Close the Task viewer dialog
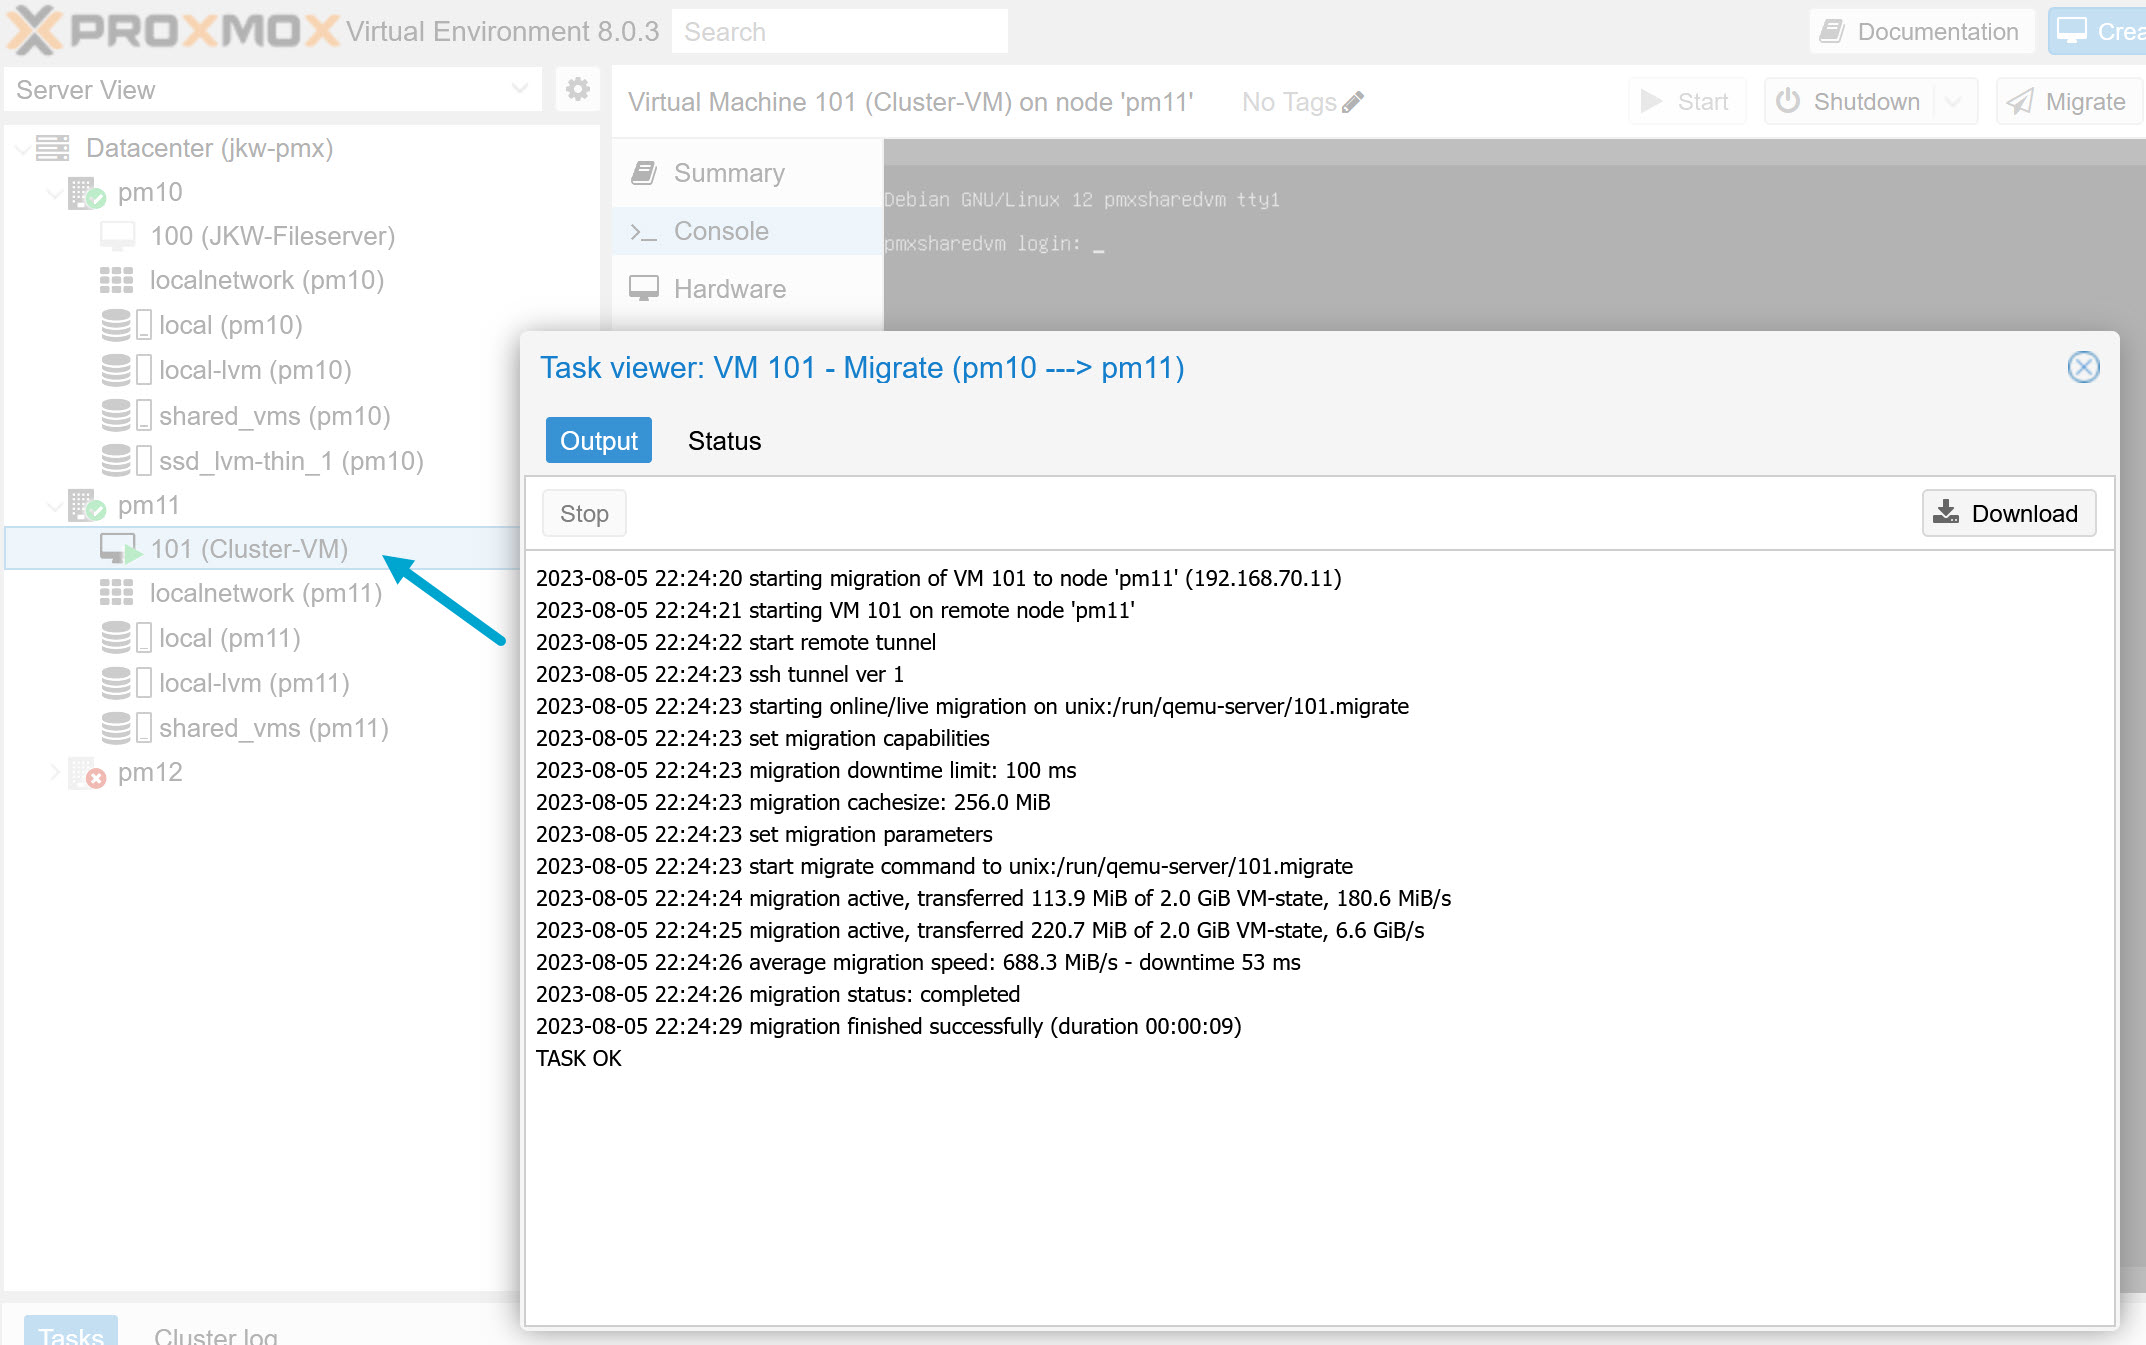Screen dimensions: 2146x1345 tap(2083, 367)
